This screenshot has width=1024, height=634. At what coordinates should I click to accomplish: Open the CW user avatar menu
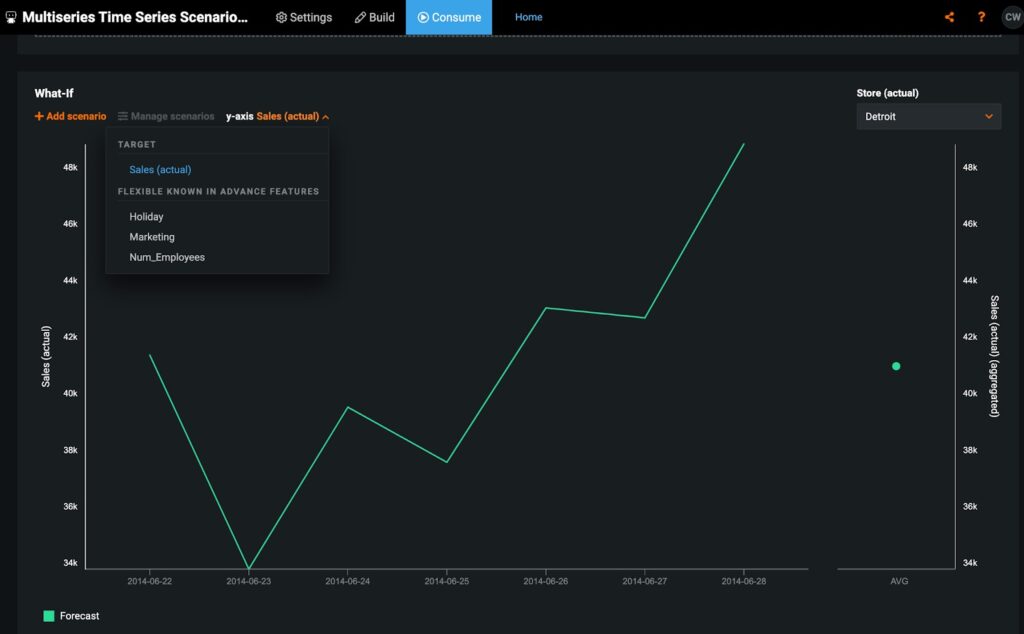pyautogui.click(x=1012, y=17)
